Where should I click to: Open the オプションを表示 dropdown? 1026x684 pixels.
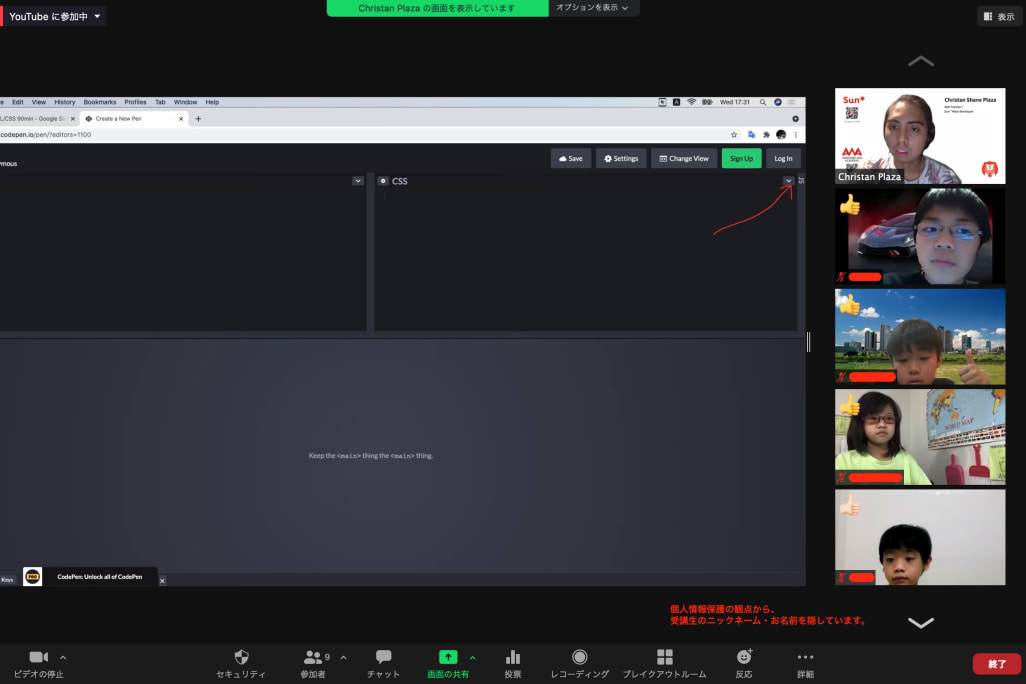click(x=592, y=8)
